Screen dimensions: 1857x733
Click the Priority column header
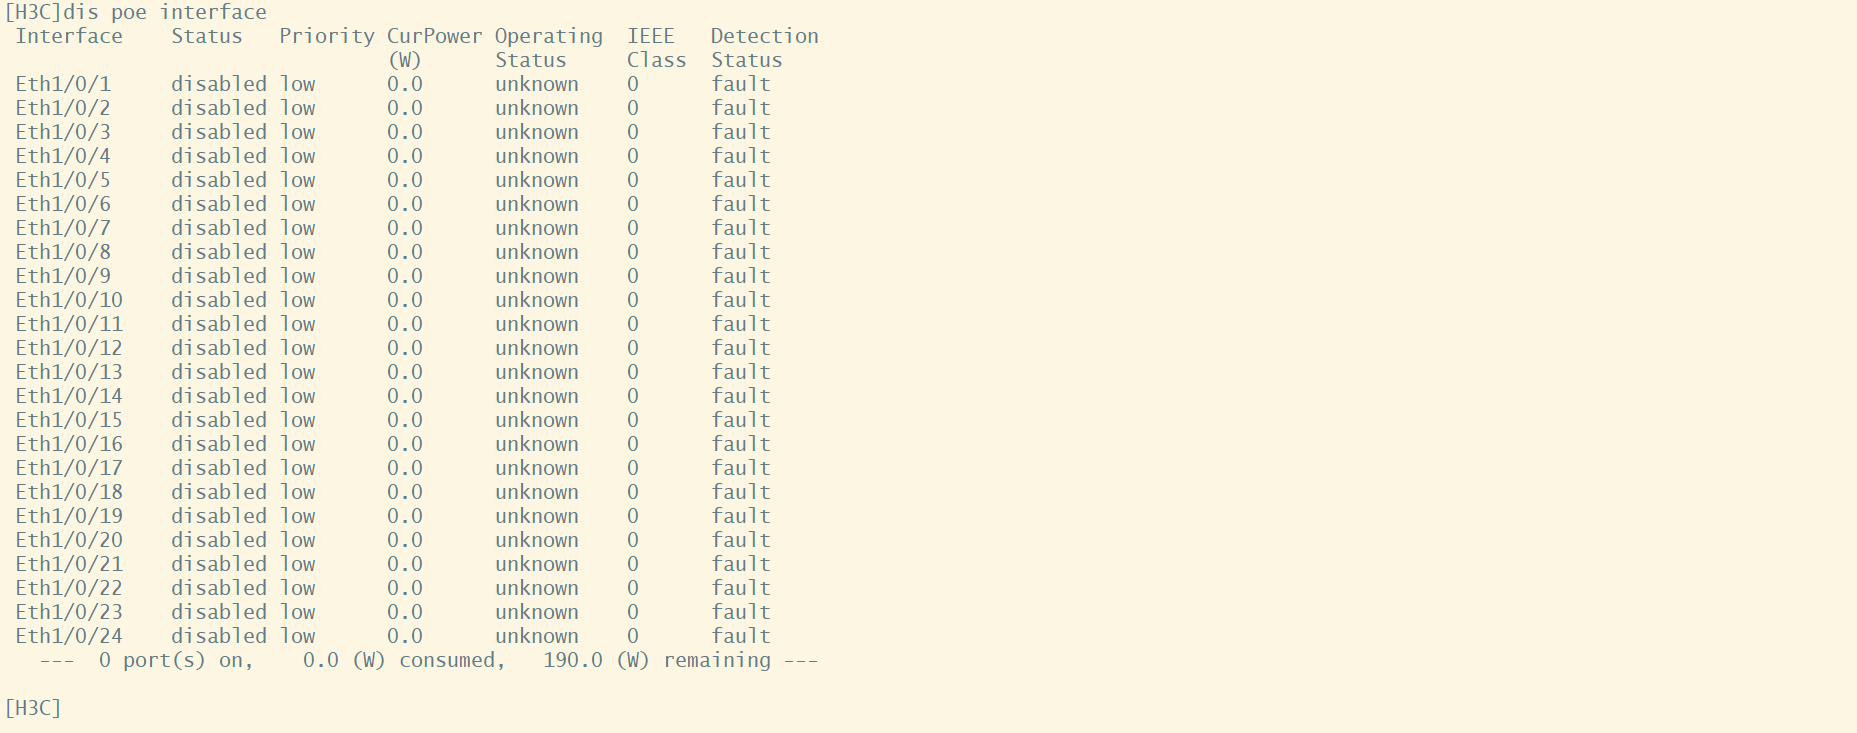tap(326, 36)
